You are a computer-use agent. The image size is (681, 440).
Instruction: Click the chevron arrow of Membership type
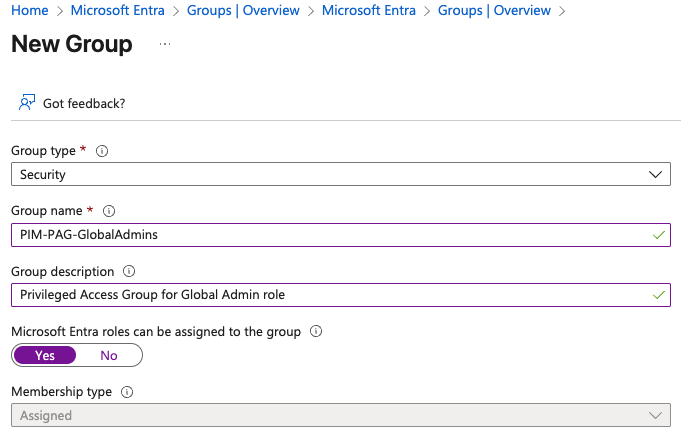pyautogui.click(x=656, y=415)
